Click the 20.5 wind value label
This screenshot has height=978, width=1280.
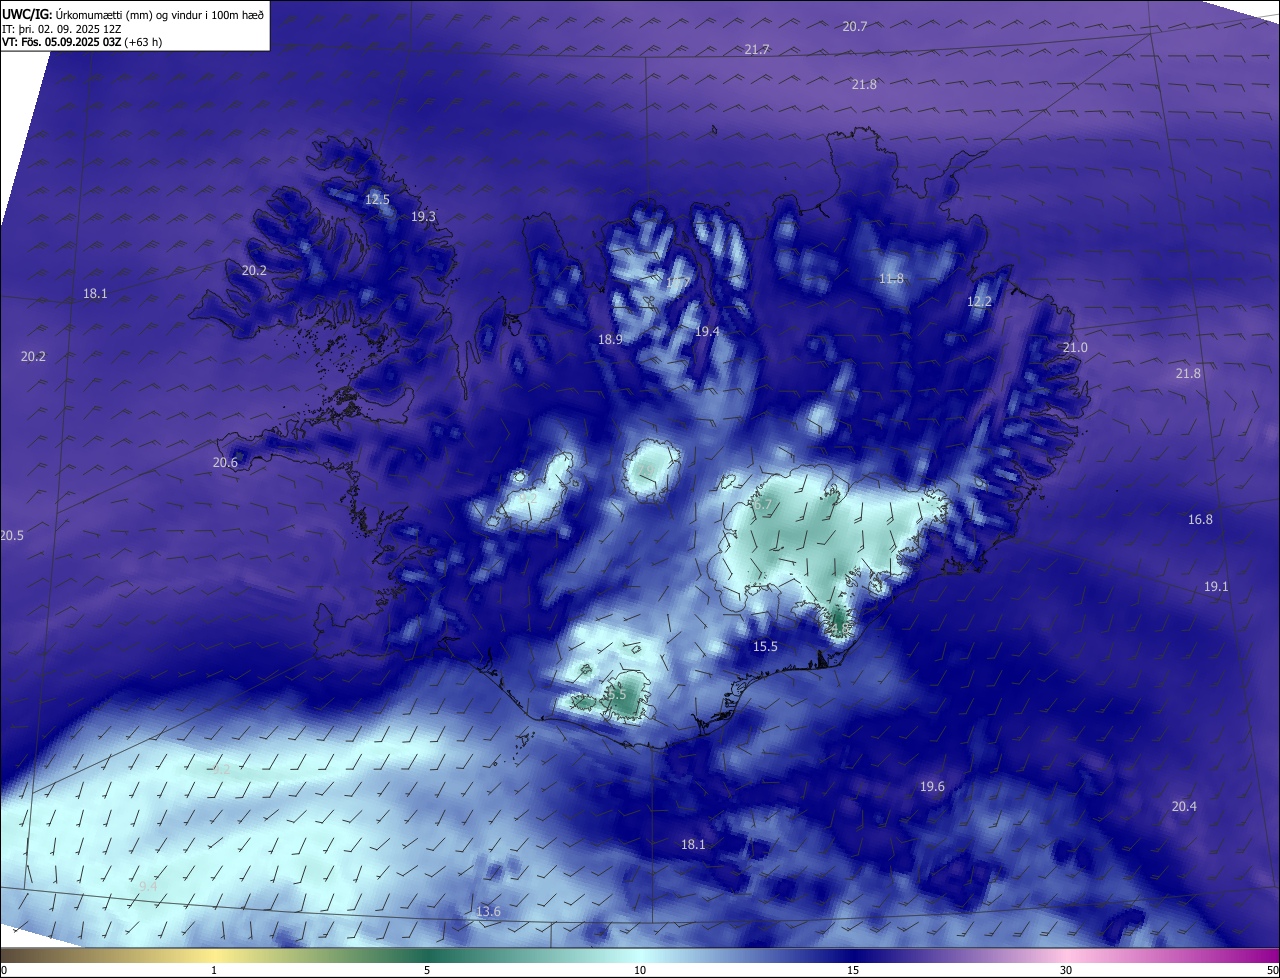11,536
